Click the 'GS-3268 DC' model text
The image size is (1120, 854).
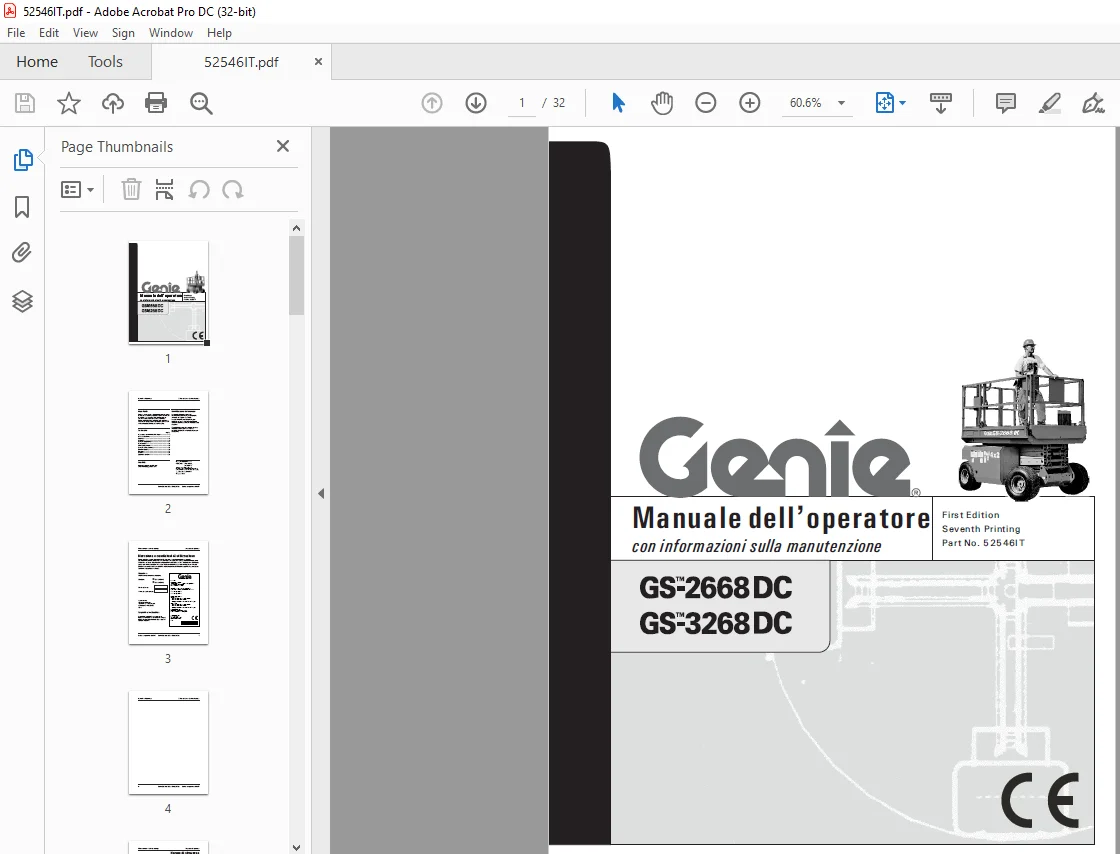(716, 623)
